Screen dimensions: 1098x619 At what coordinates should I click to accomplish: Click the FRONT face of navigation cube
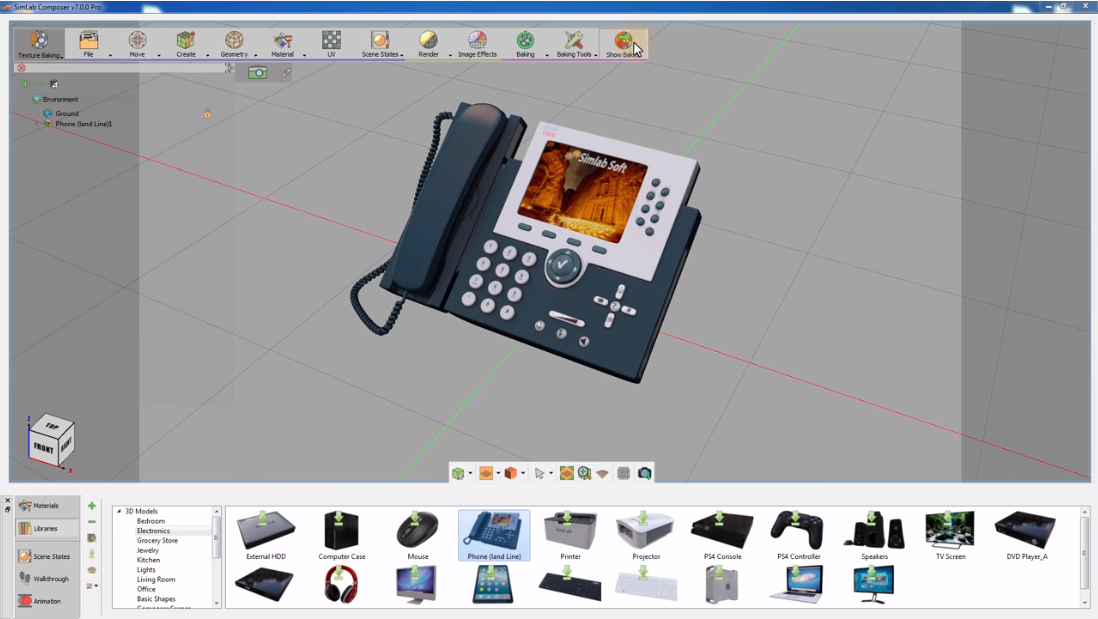[43, 447]
